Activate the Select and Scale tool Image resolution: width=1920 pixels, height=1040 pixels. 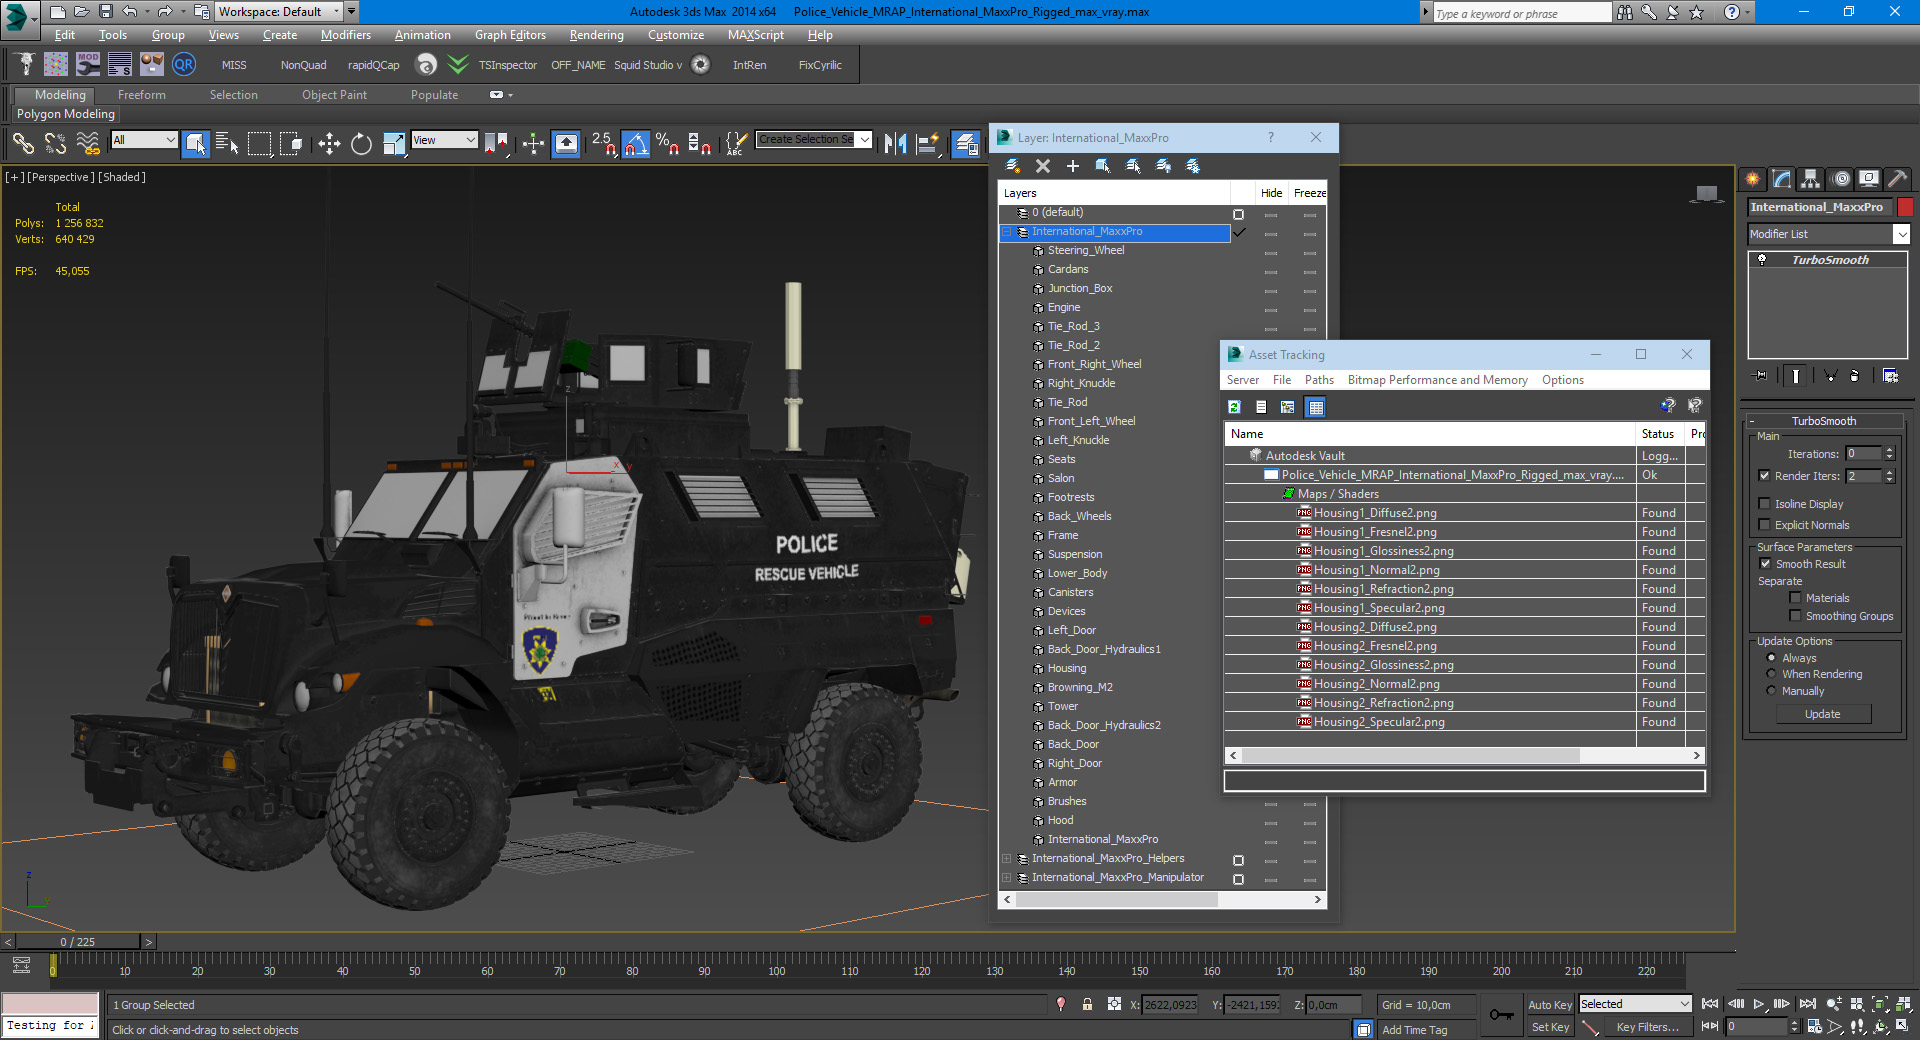click(x=393, y=144)
